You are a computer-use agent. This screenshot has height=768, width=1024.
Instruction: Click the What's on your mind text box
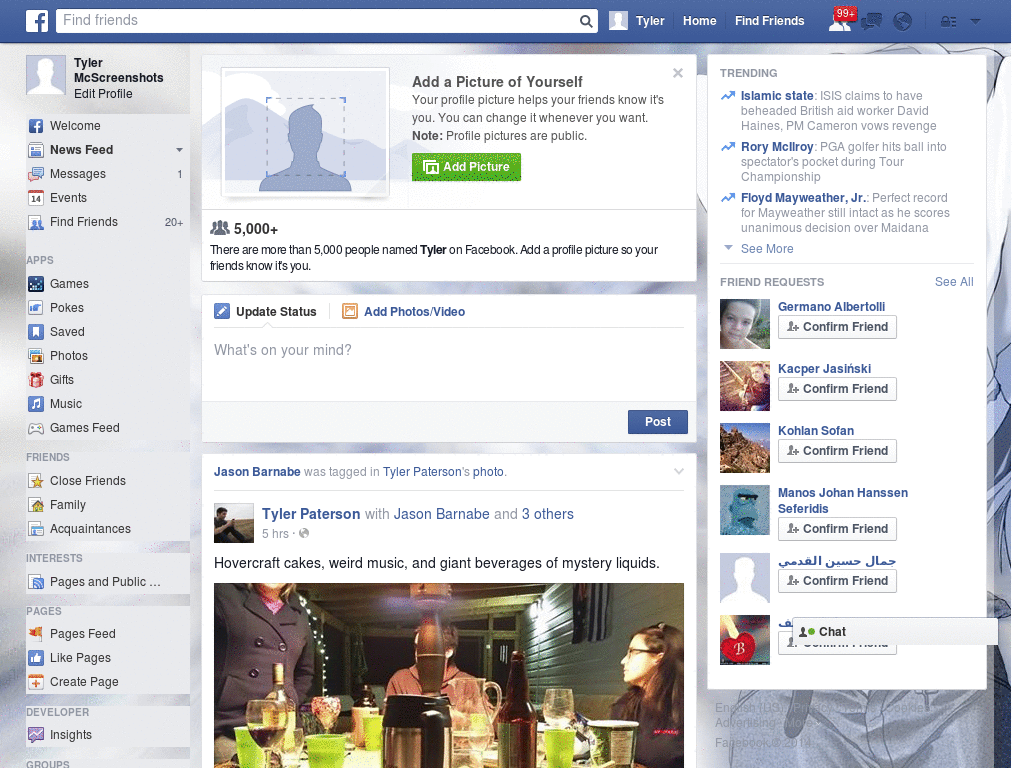(449, 364)
